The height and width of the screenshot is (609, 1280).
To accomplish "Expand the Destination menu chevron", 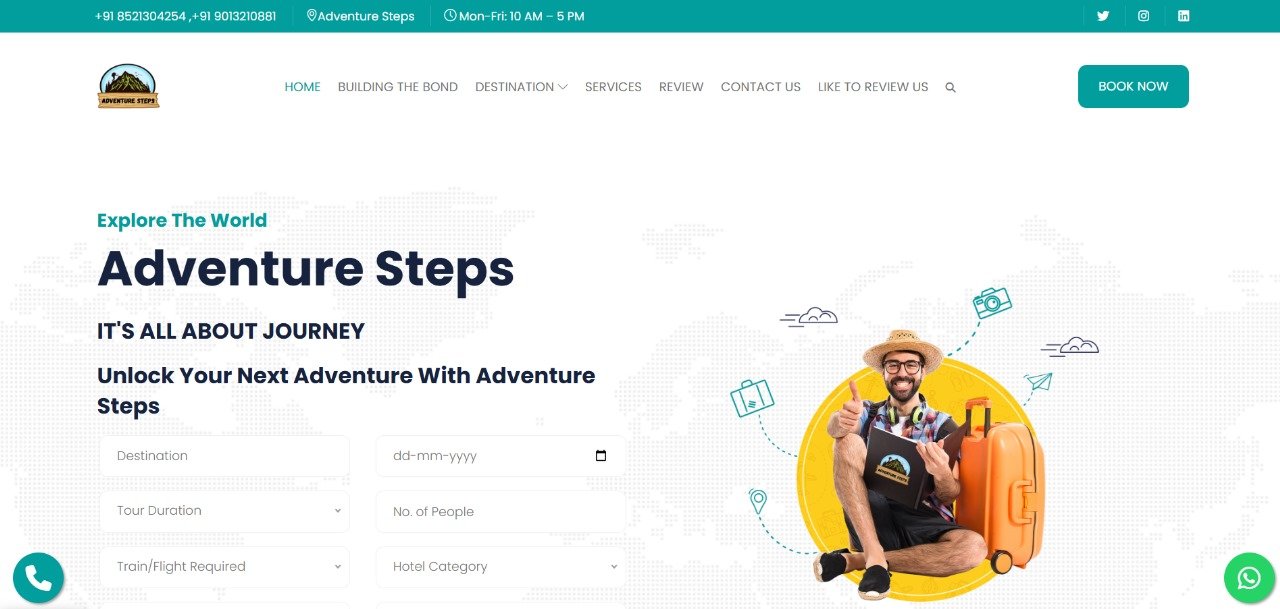I will (563, 87).
